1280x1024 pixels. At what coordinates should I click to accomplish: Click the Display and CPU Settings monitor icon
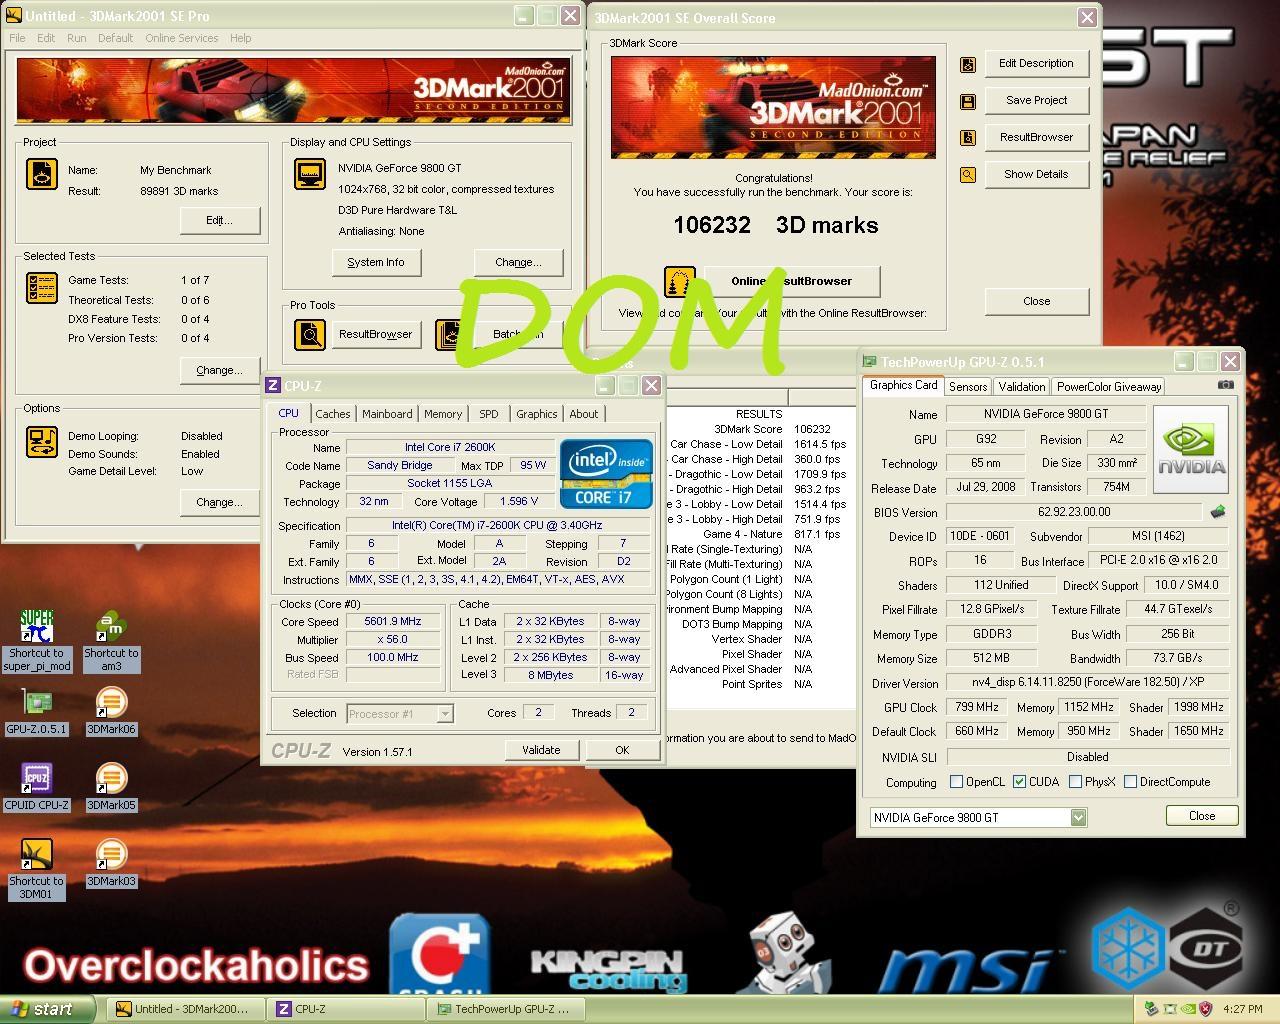310,174
